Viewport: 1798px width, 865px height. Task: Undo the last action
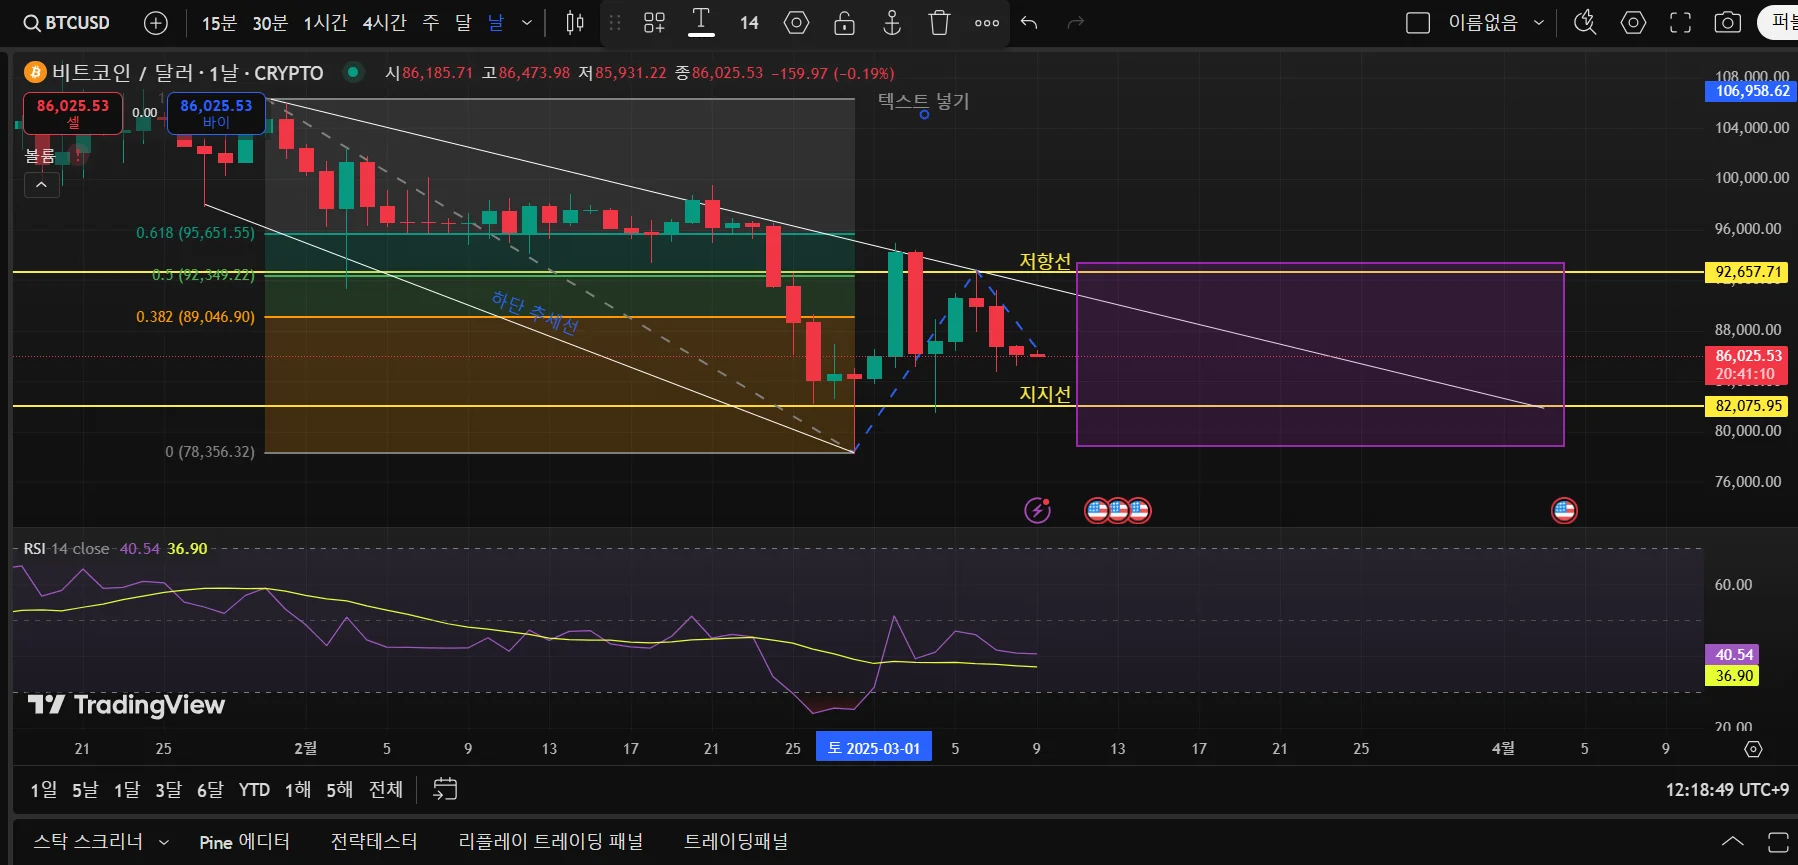(1029, 22)
